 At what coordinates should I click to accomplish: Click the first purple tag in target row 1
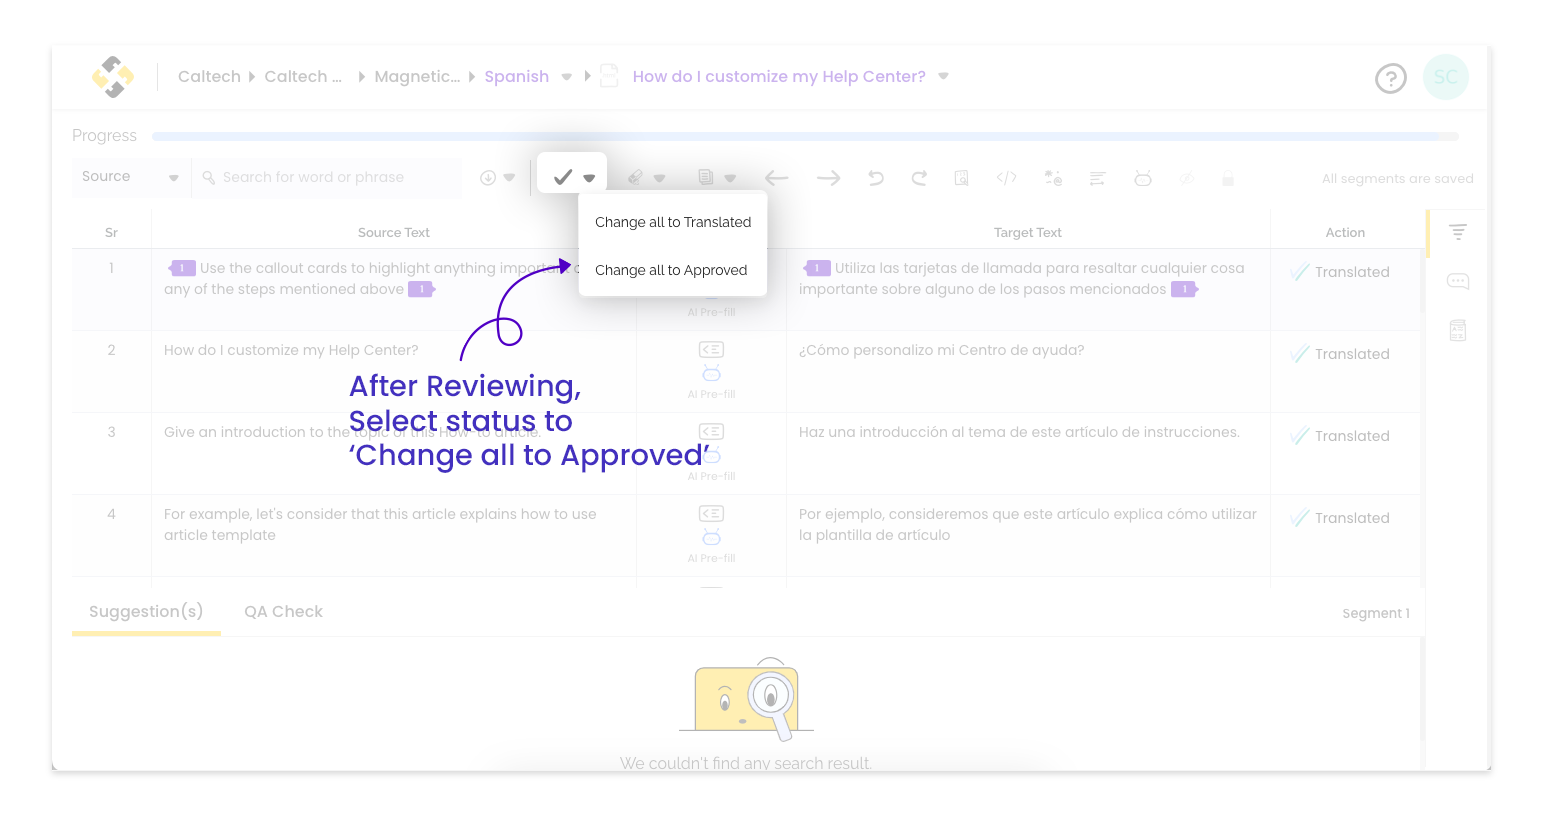817,268
